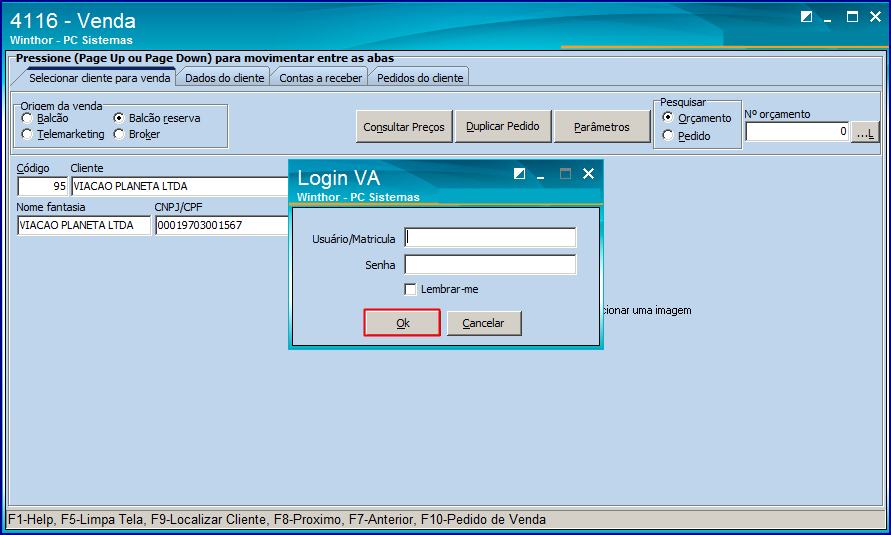Click the Usuário/Matricula label

point(353,239)
